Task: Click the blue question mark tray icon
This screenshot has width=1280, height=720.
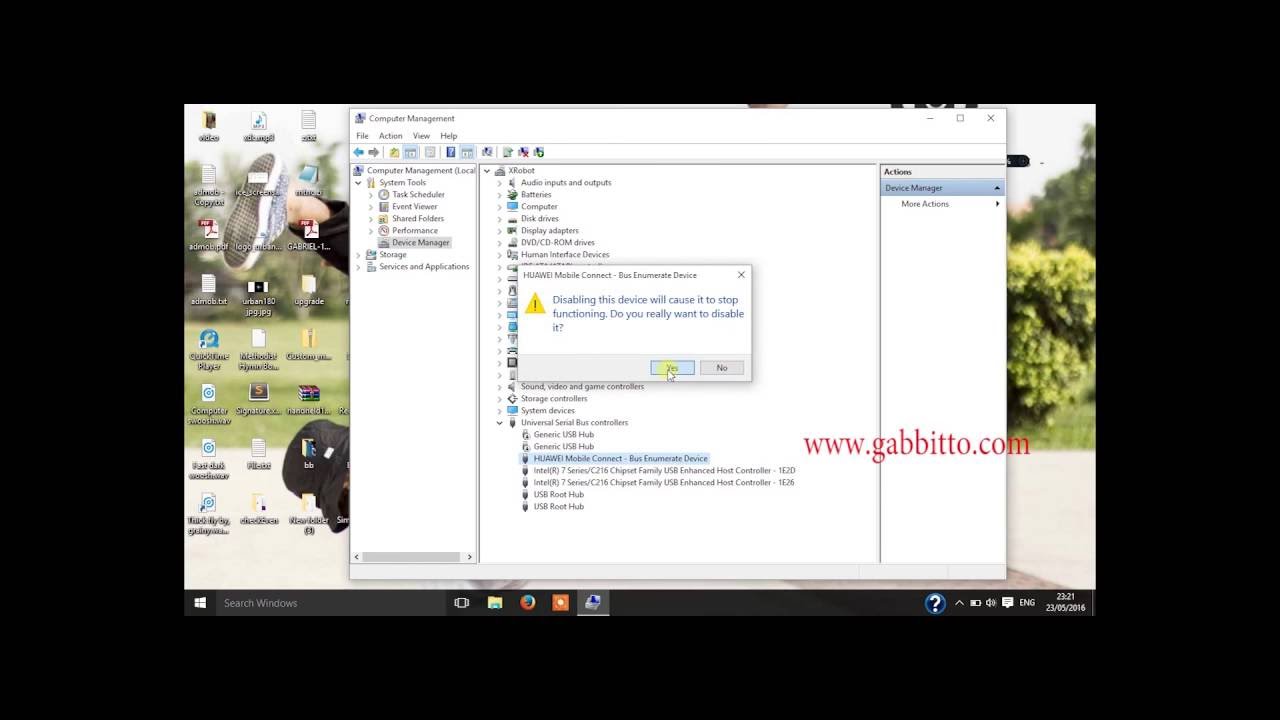Action: click(x=935, y=603)
